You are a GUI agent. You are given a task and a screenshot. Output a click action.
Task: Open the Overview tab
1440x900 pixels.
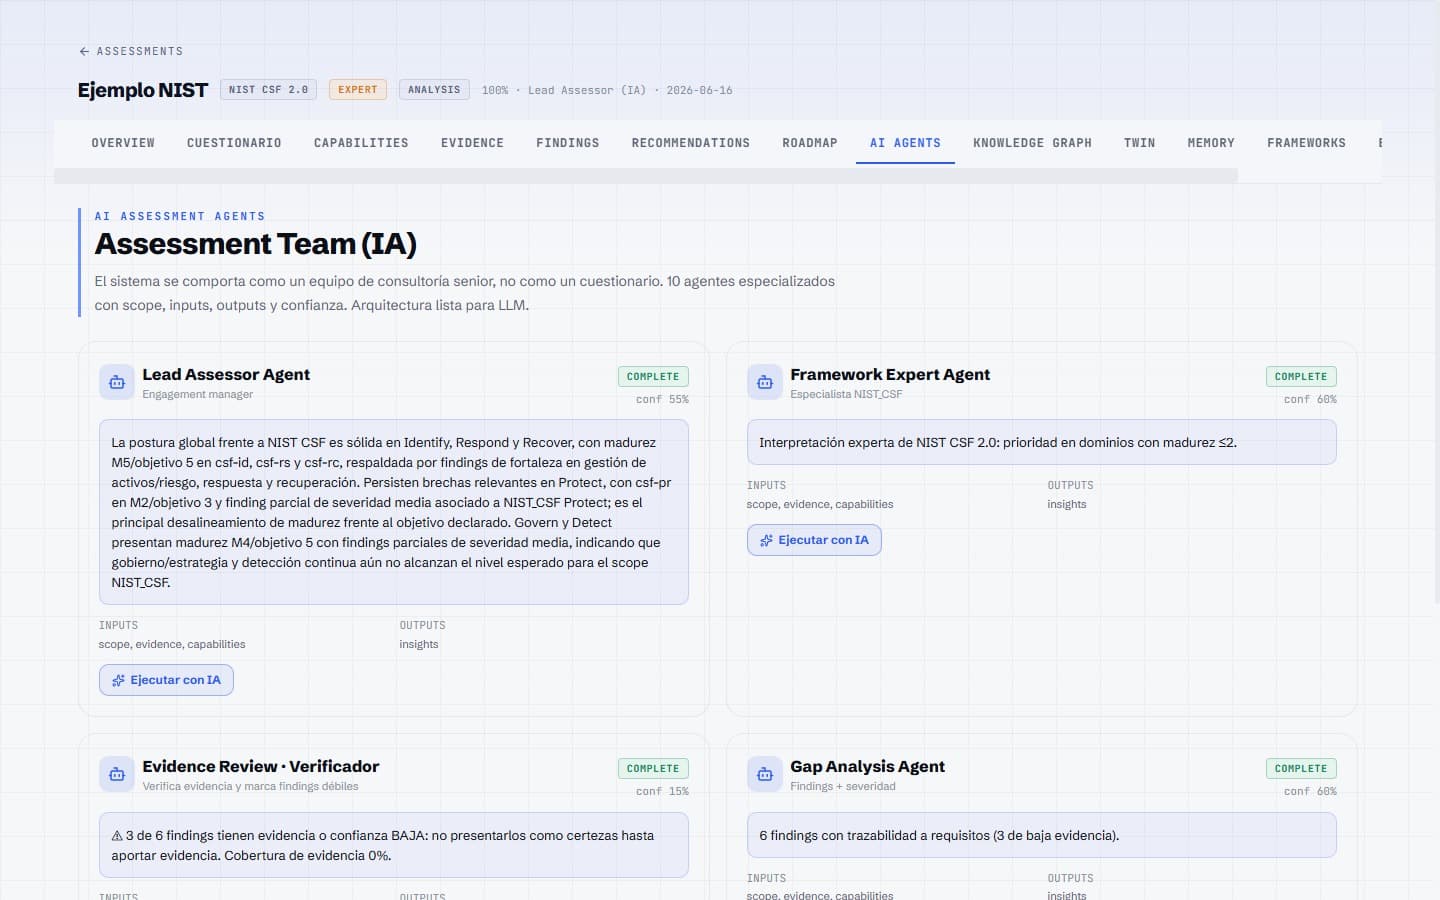[x=123, y=143]
